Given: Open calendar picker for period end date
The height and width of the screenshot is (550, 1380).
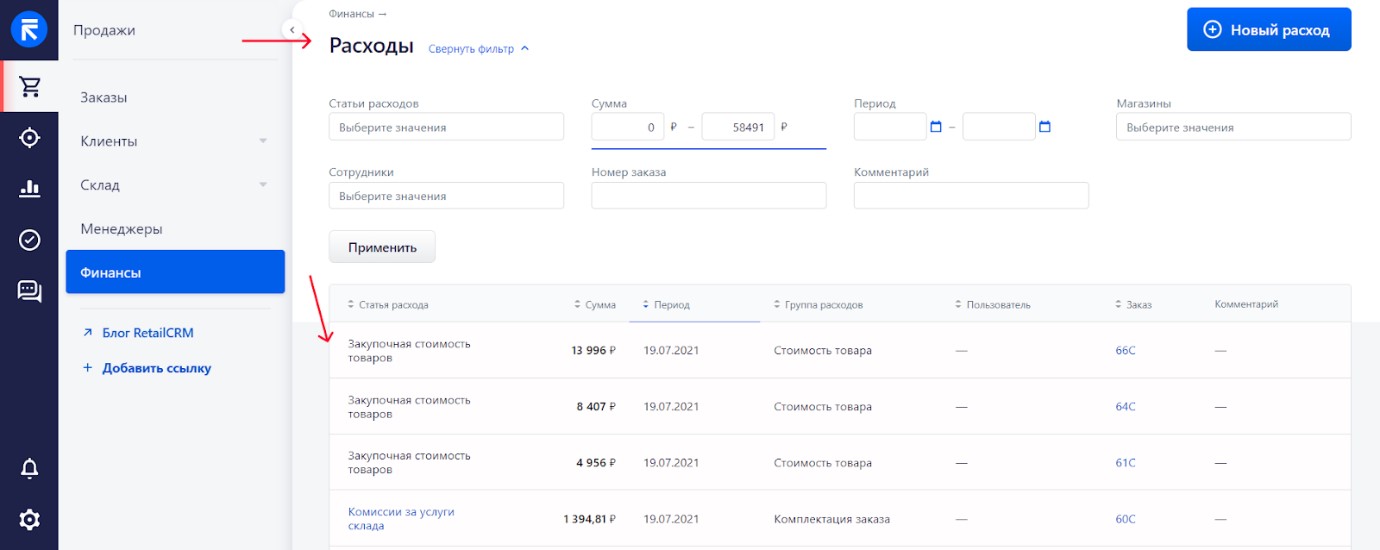Looking at the screenshot, I should click(1045, 127).
